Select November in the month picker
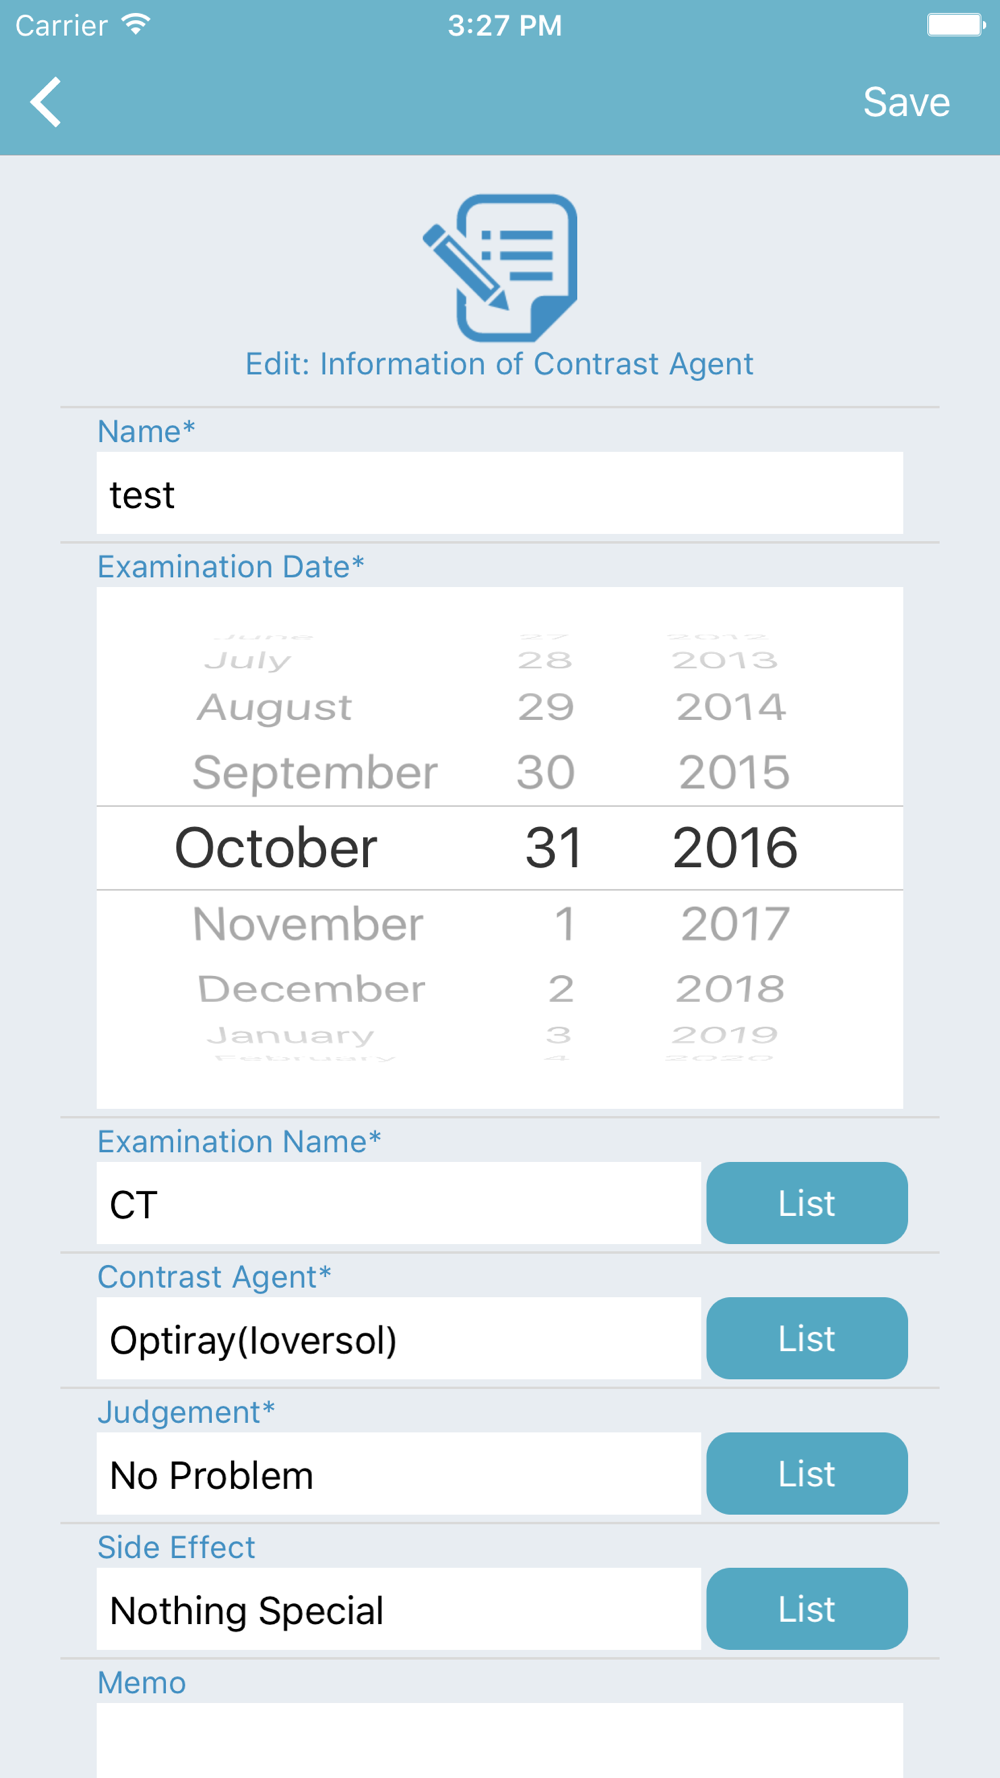Image resolution: width=1000 pixels, height=1778 pixels. coord(308,923)
